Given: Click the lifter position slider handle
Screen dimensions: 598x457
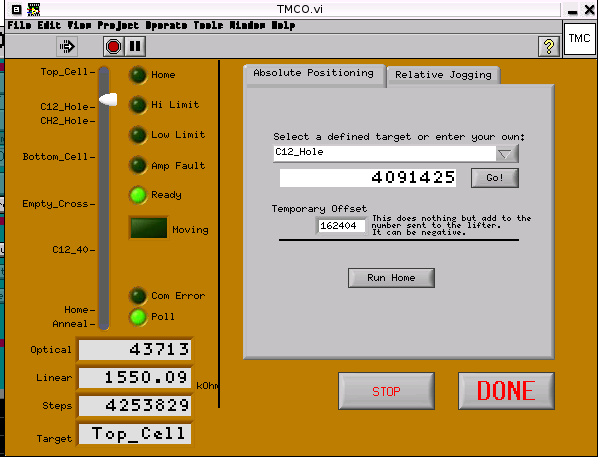Looking at the screenshot, I should (x=108, y=99).
